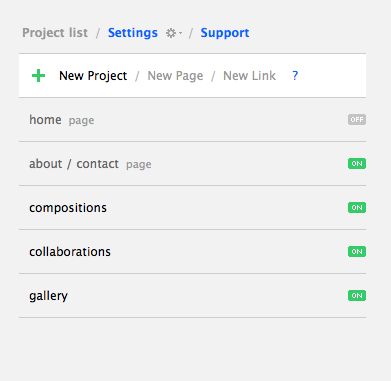Open the Support link

(225, 33)
